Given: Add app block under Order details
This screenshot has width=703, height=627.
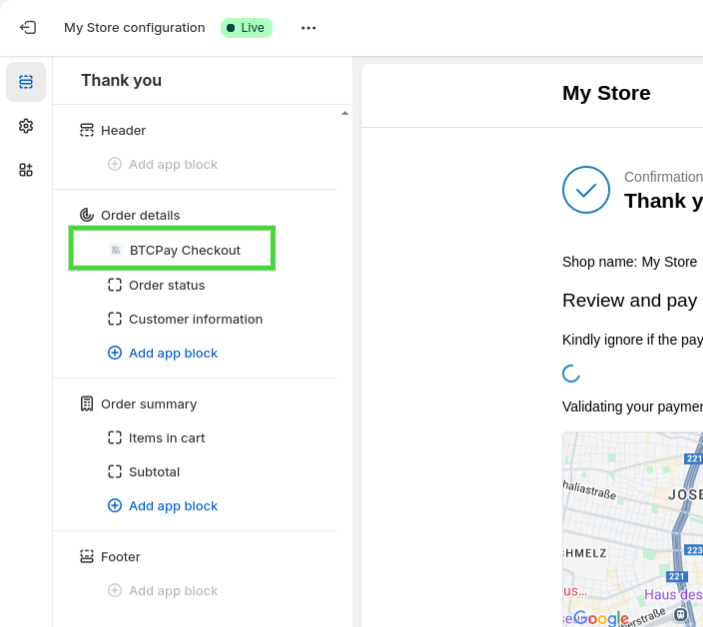Looking at the screenshot, I should [x=173, y=353].
